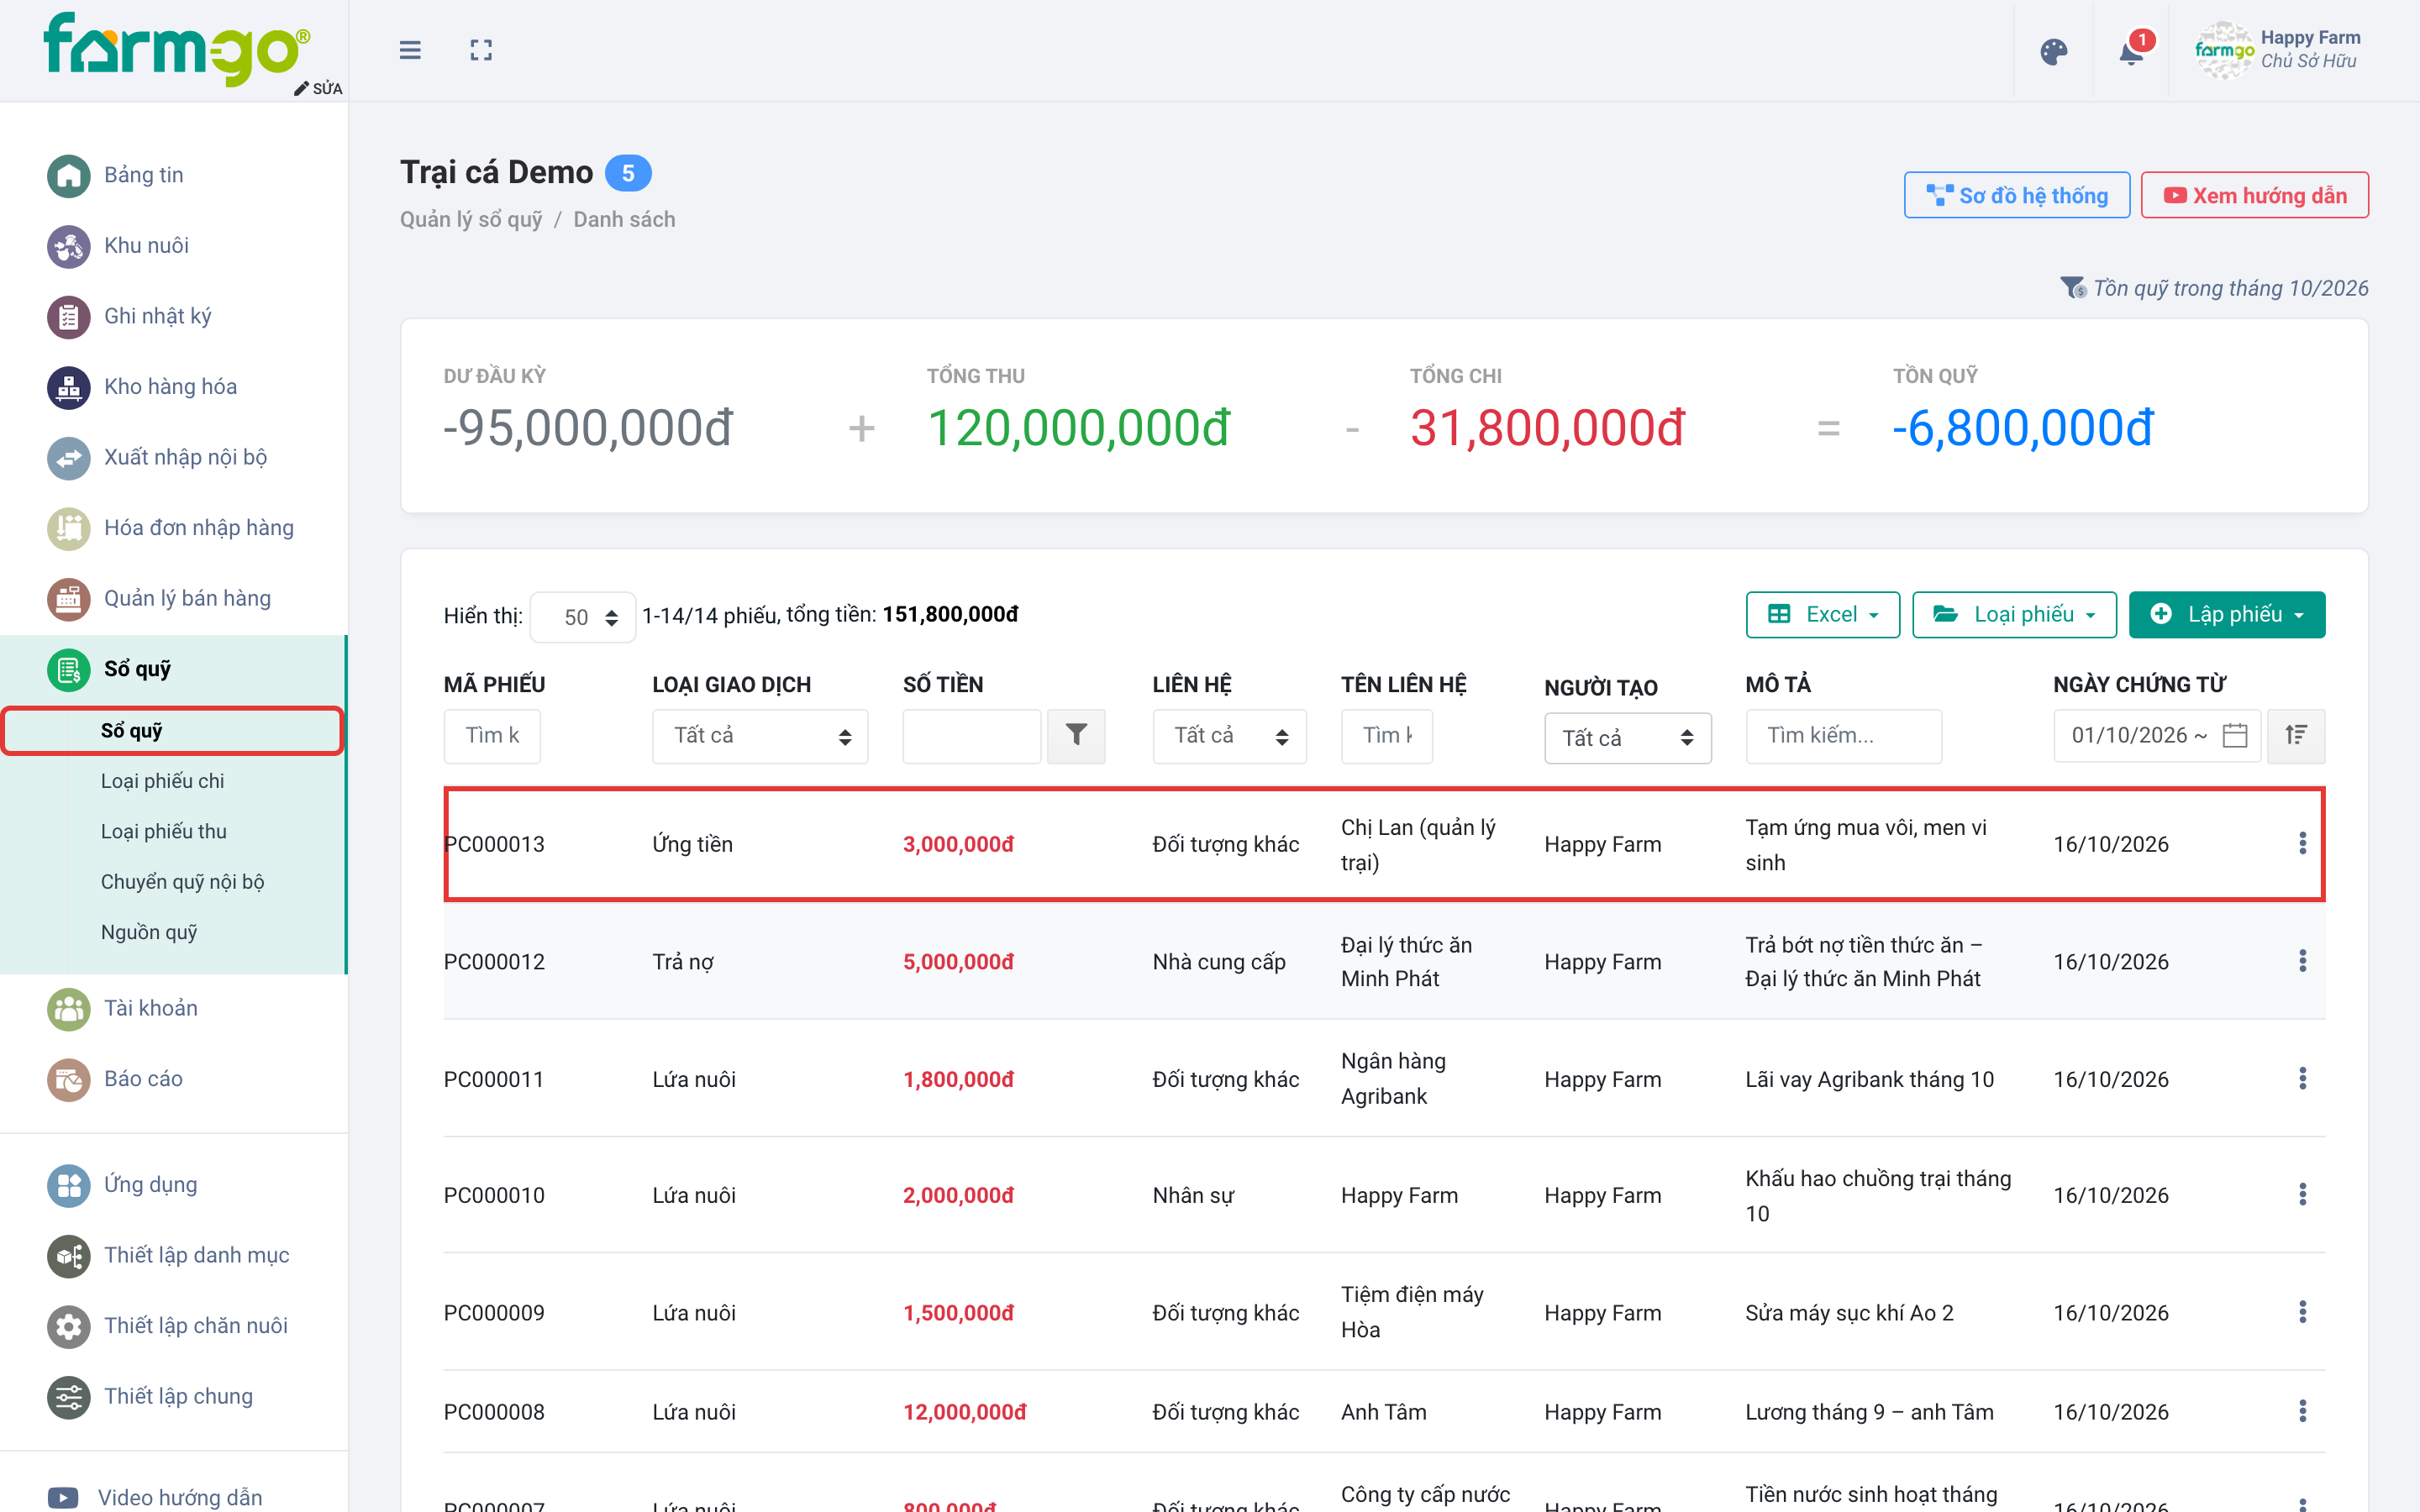Click the Sơ đồ hệ thống button

2016,196
